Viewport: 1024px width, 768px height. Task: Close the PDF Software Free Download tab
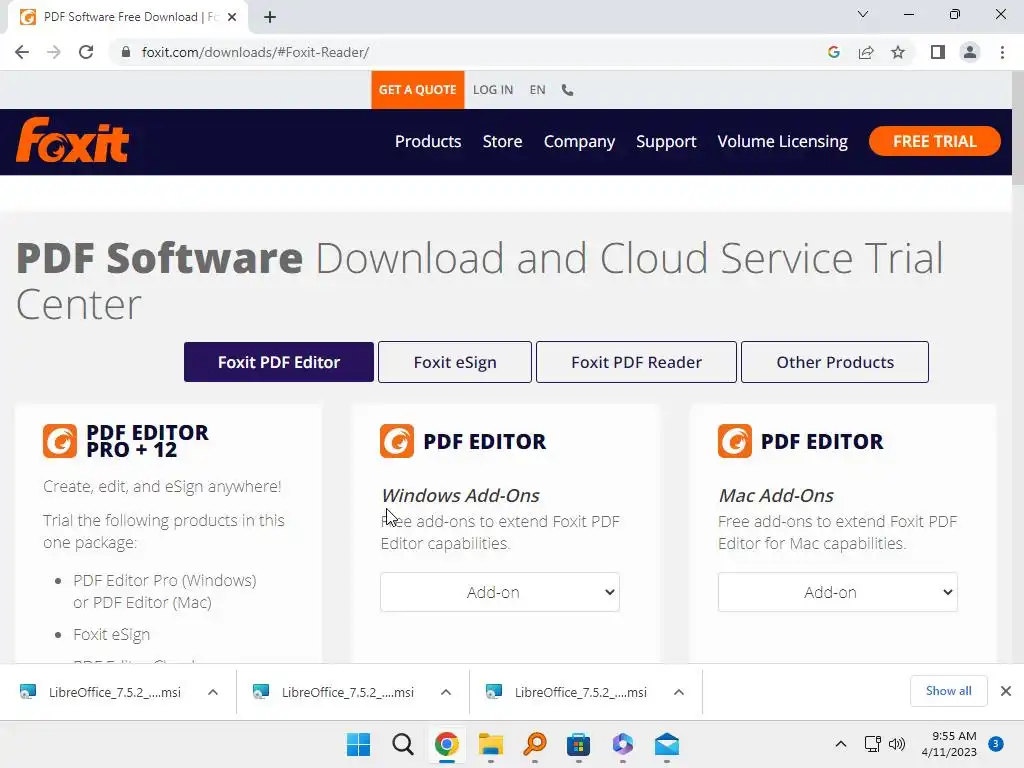(232, 17)
